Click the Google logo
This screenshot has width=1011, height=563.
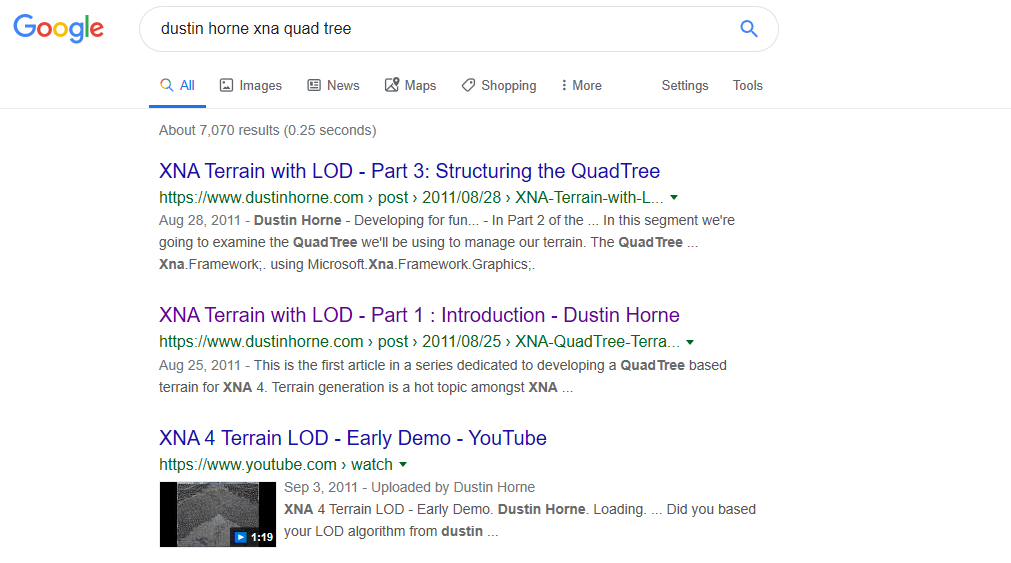coord(58,28)
